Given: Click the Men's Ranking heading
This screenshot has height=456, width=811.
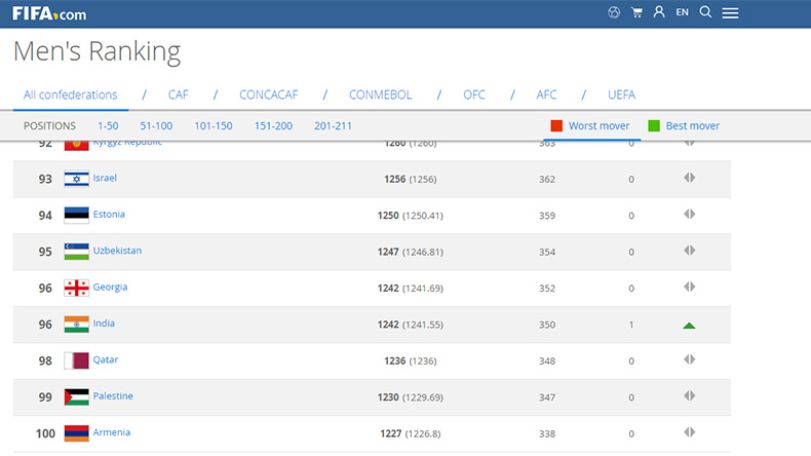Looking at the screenshot, I should [x=97, y=52].
